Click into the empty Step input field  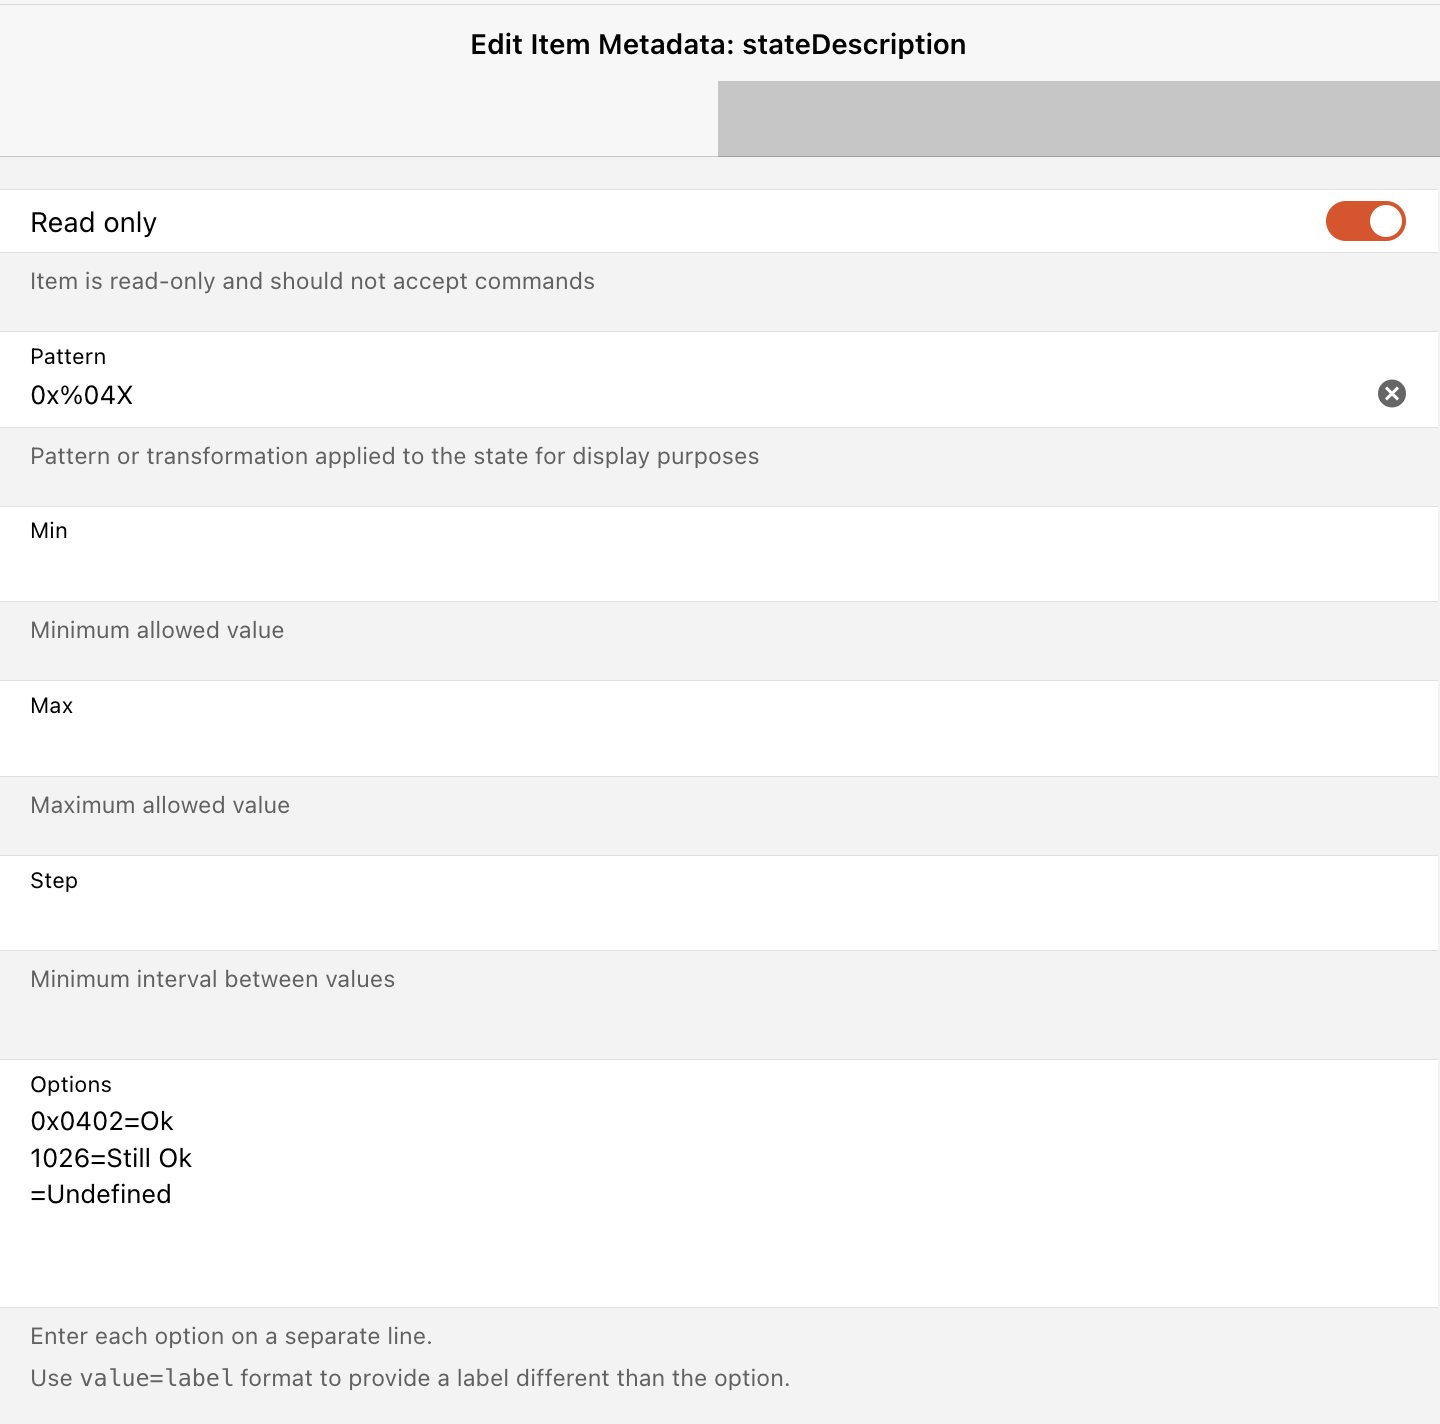point(718,918)
